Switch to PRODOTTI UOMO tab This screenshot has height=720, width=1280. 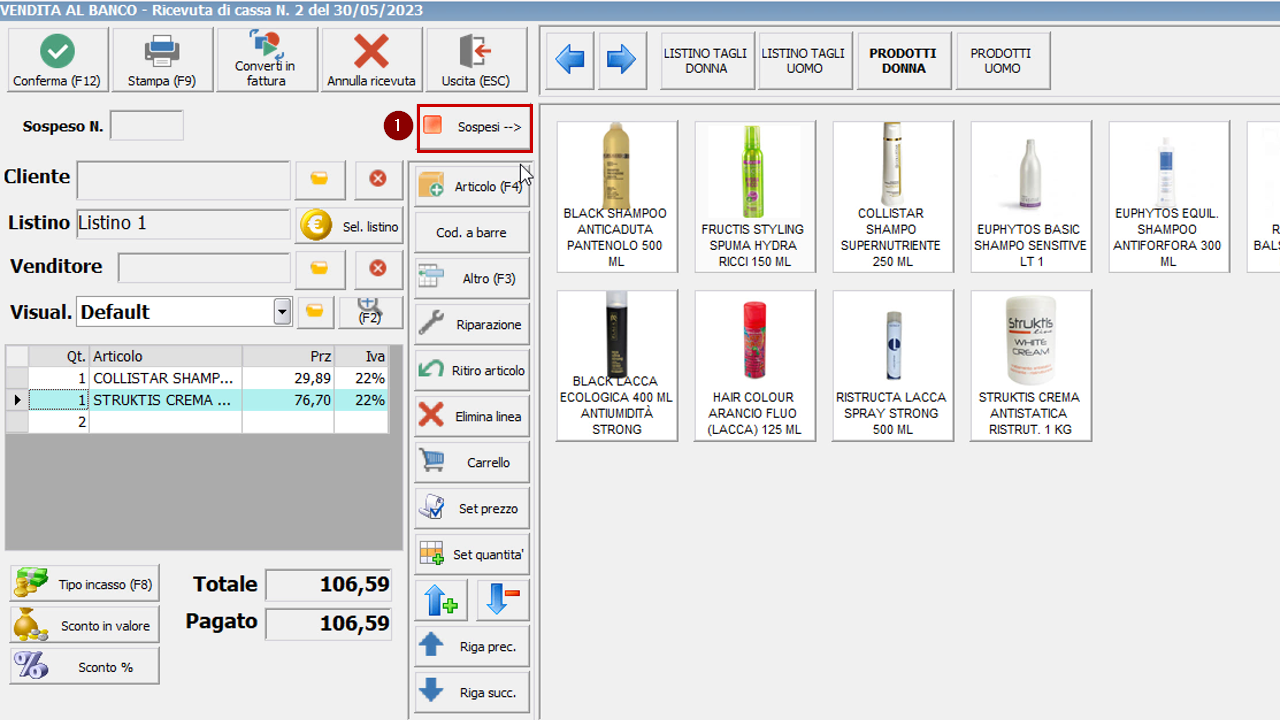pyautogui.click(x=1002, y=61)
